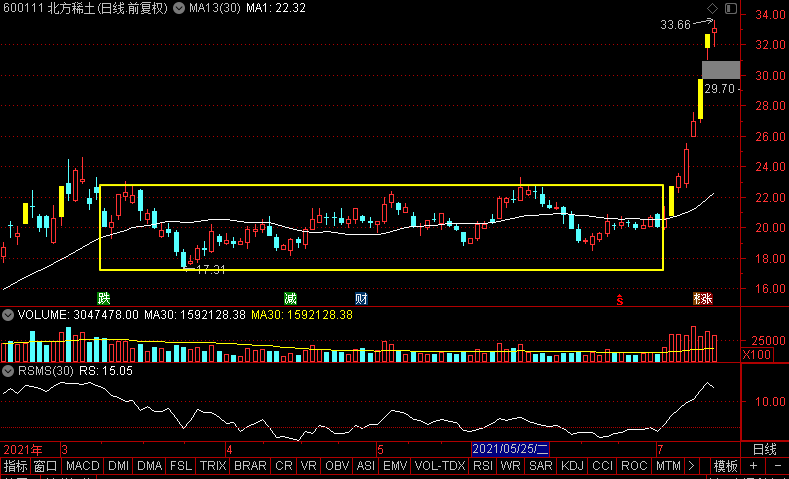Switch to the FSL indicator tab
789x479 pixels.
[181, 465]
